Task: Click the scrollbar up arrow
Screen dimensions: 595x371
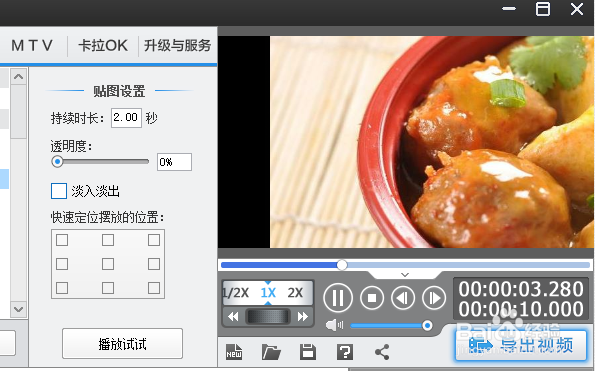Action: pyautogui.click(x=18, y=77)
